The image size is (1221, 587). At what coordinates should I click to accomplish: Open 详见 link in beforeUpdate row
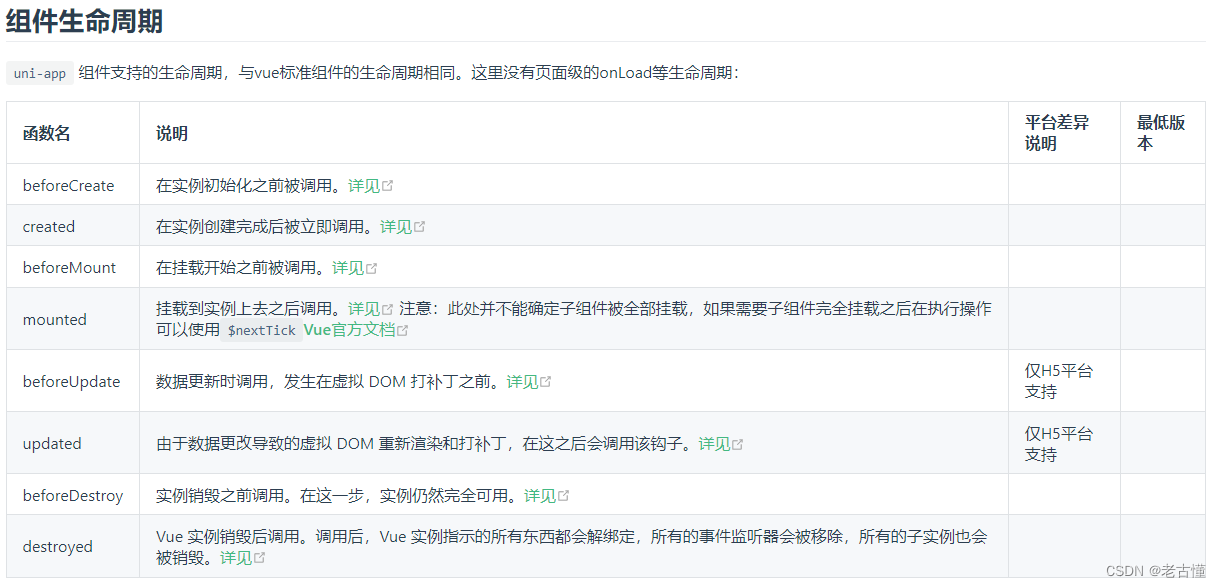point(522,381)
